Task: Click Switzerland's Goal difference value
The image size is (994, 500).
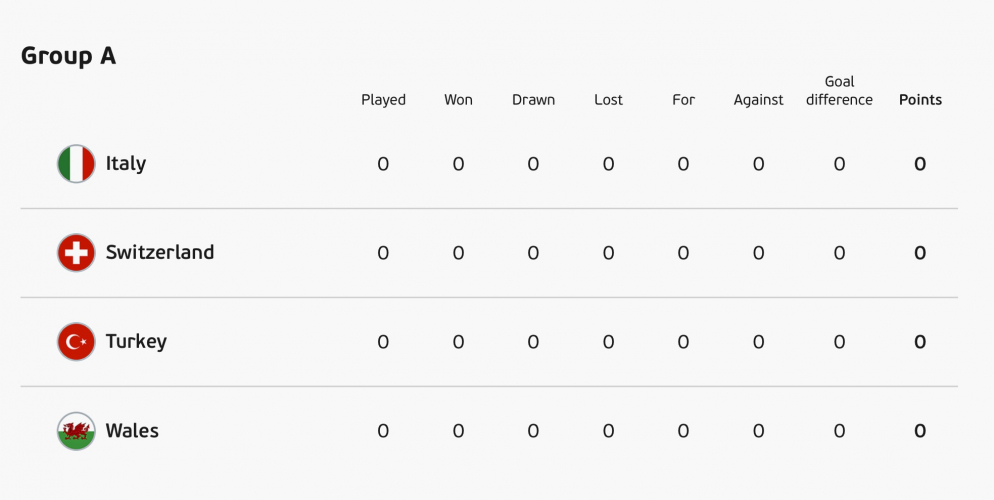Action: pyautogui.click(x=839, y=253)
